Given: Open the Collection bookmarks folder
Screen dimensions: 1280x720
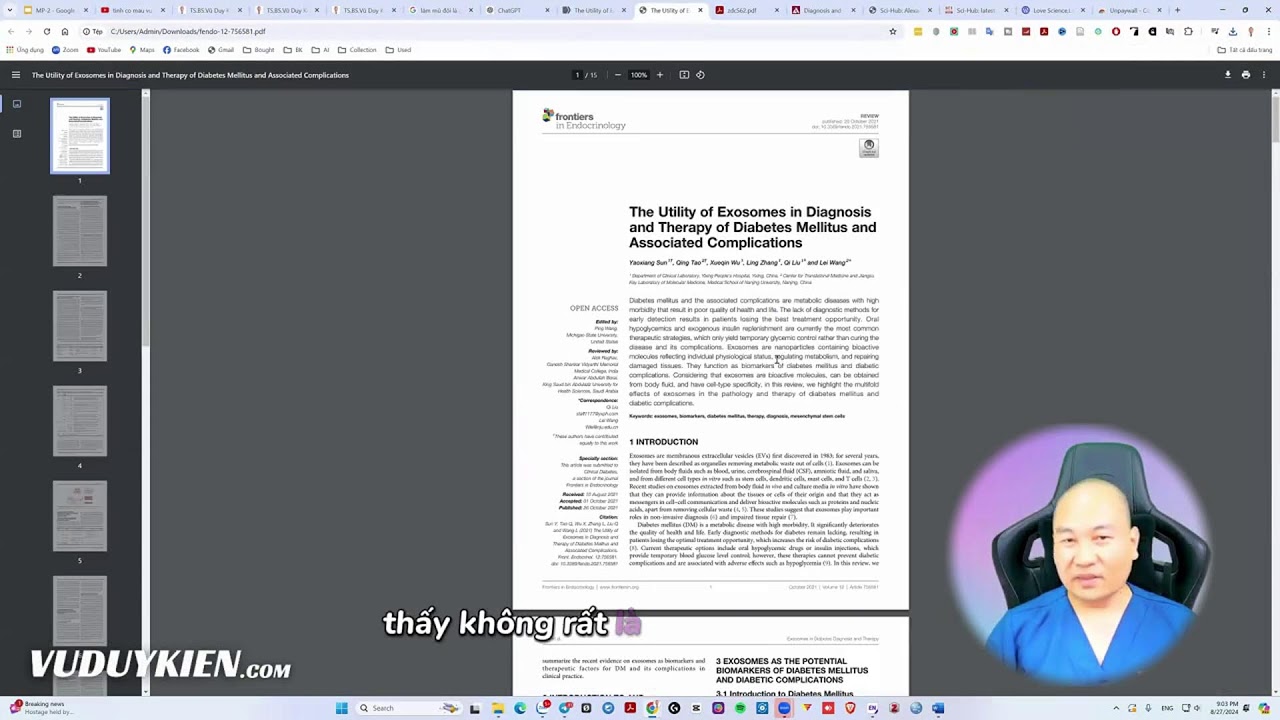Looking at the screenshot, I should pos(357,50).
